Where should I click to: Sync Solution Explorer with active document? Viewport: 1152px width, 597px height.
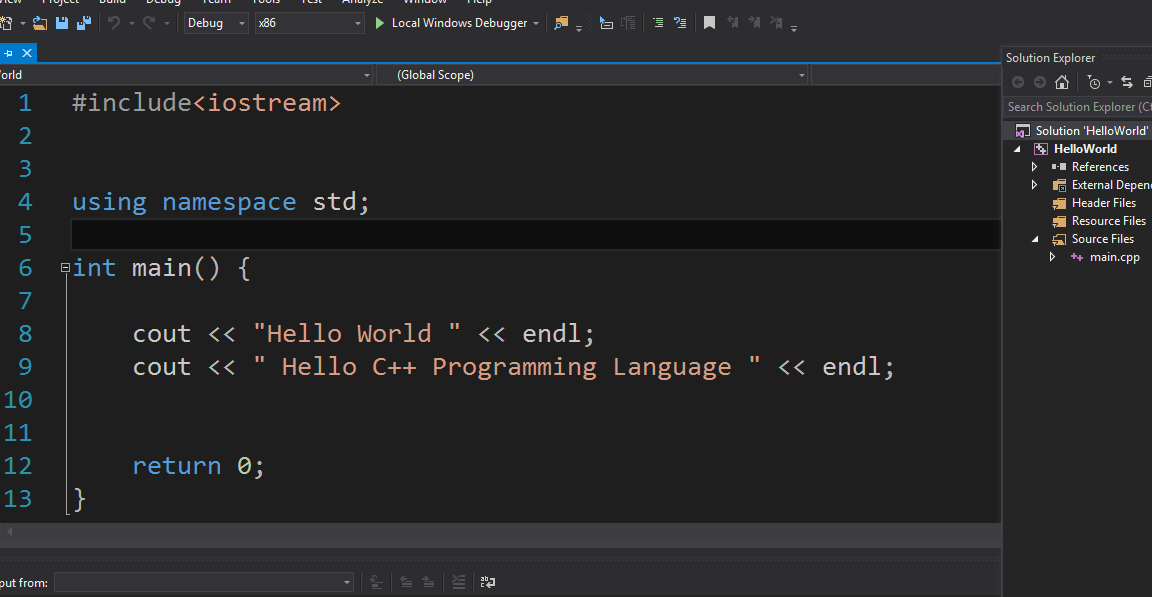1127,82
